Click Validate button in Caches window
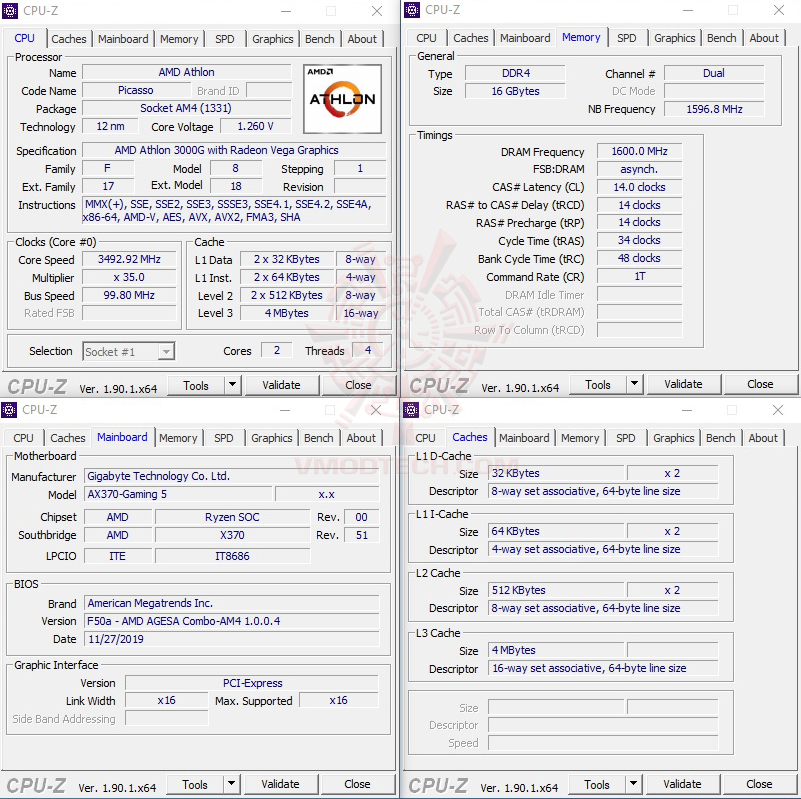 tap(682, 784)
